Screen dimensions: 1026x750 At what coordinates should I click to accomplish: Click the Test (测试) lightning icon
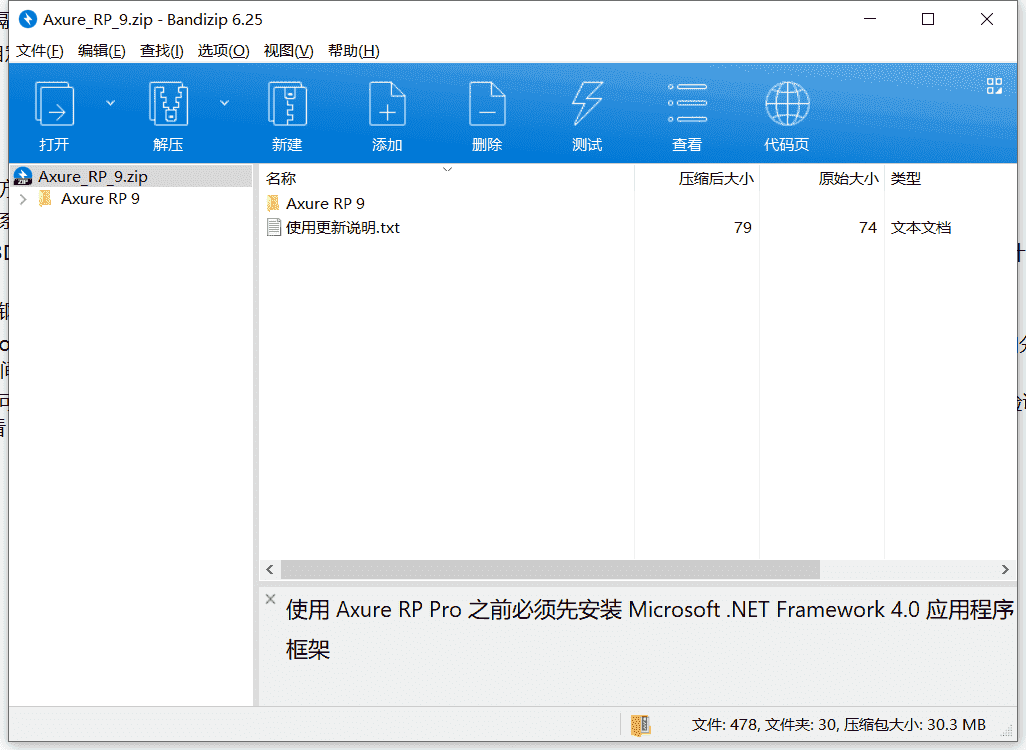(x=587, y=105)
